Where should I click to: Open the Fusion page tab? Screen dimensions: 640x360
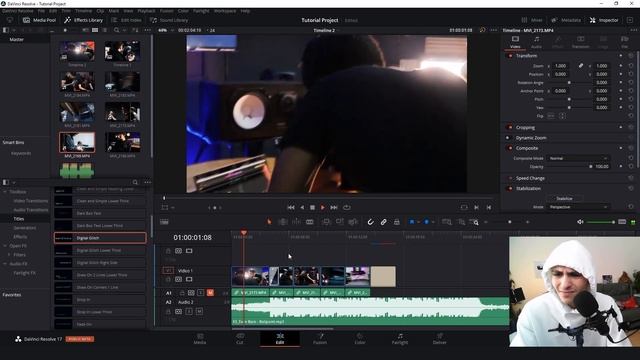pos(320,338)
